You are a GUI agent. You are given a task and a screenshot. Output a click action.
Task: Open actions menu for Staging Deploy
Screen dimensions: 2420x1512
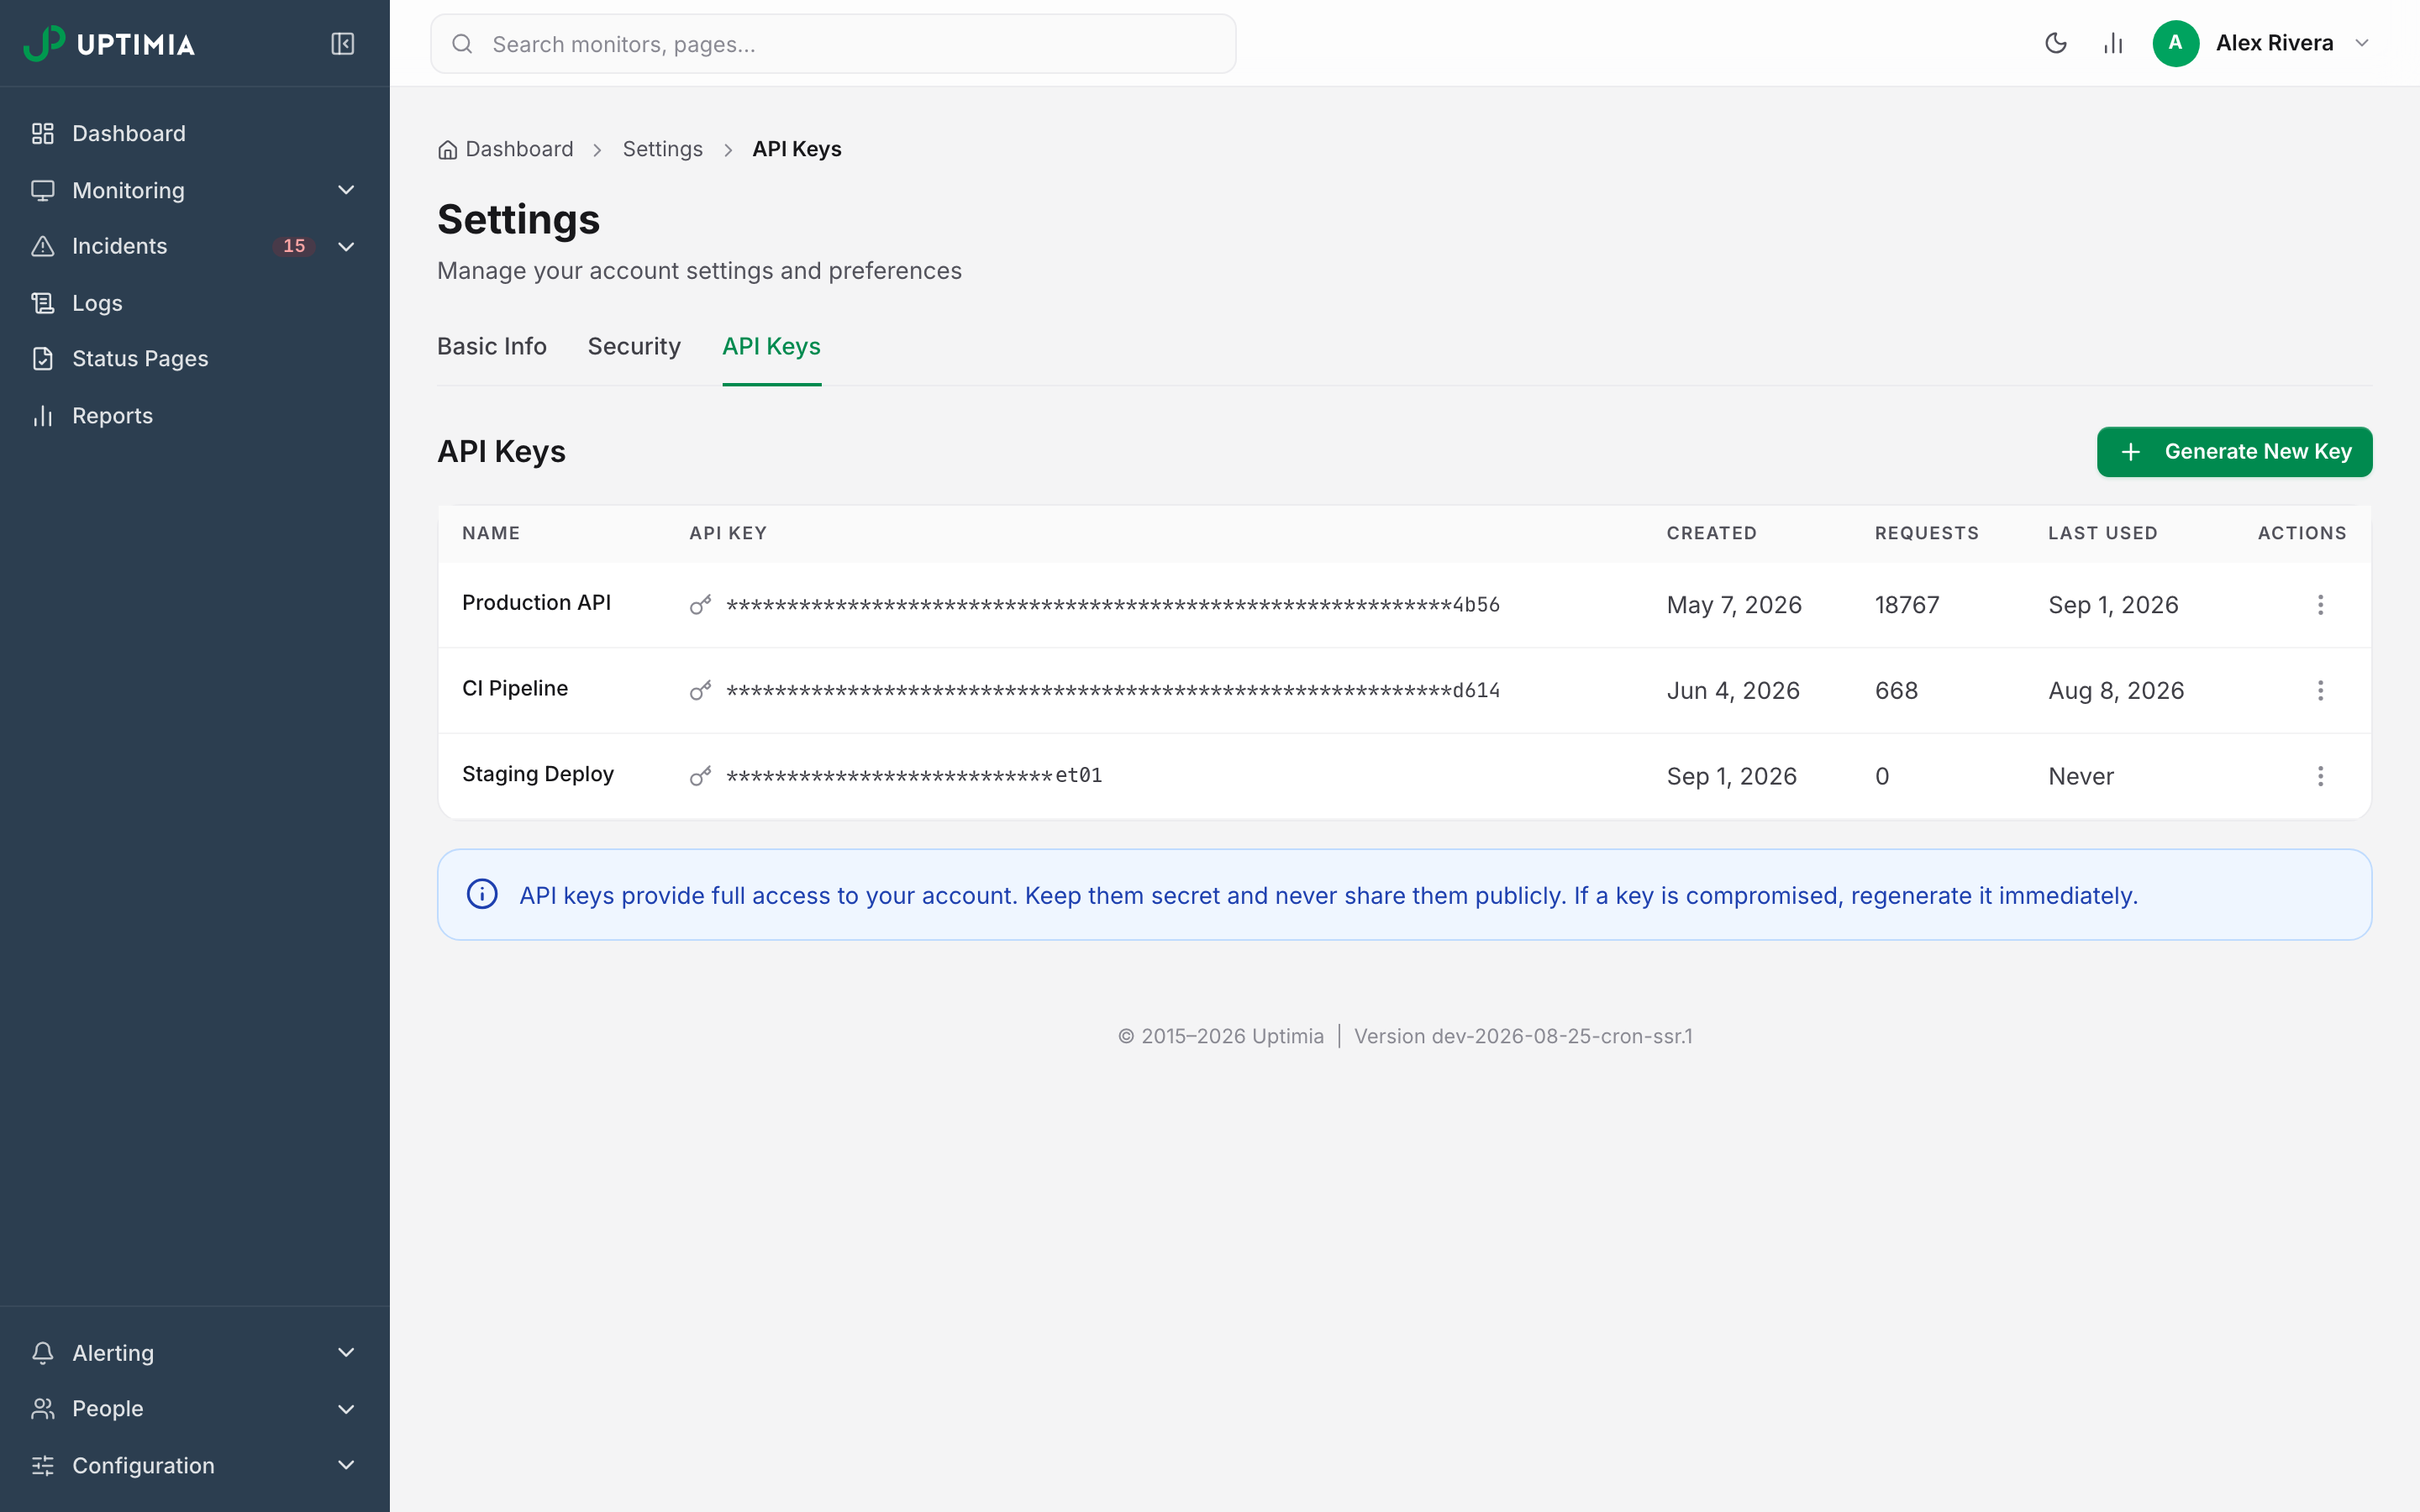[2320, 776]
